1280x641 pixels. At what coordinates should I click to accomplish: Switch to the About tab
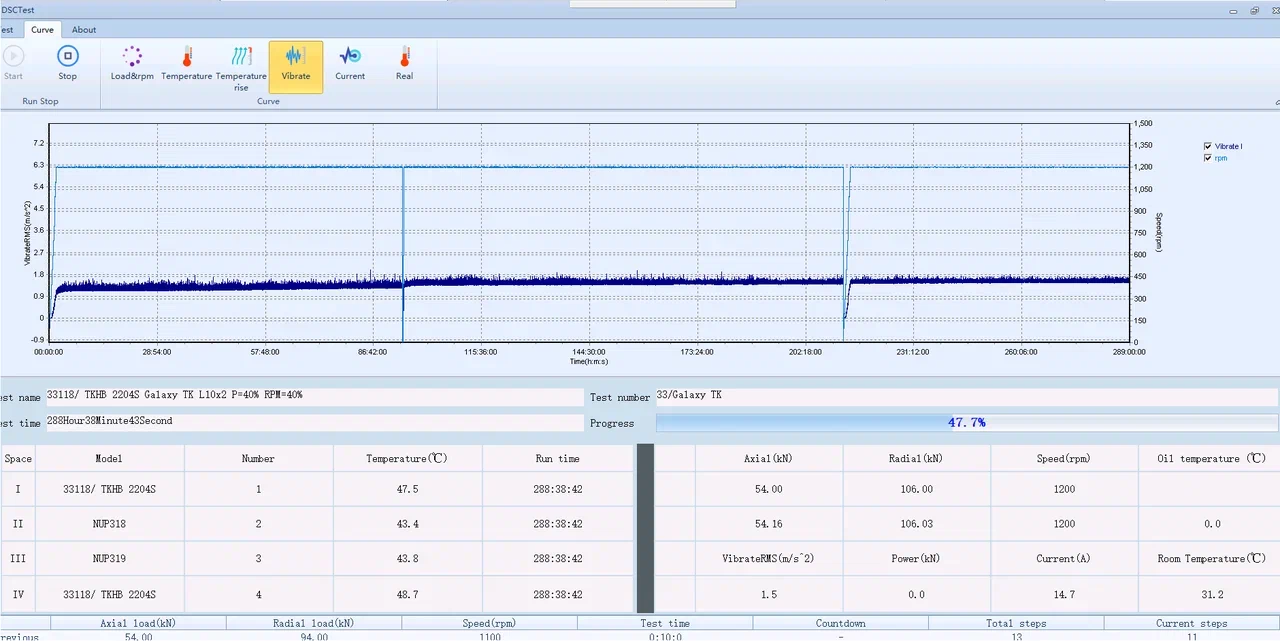84,30
